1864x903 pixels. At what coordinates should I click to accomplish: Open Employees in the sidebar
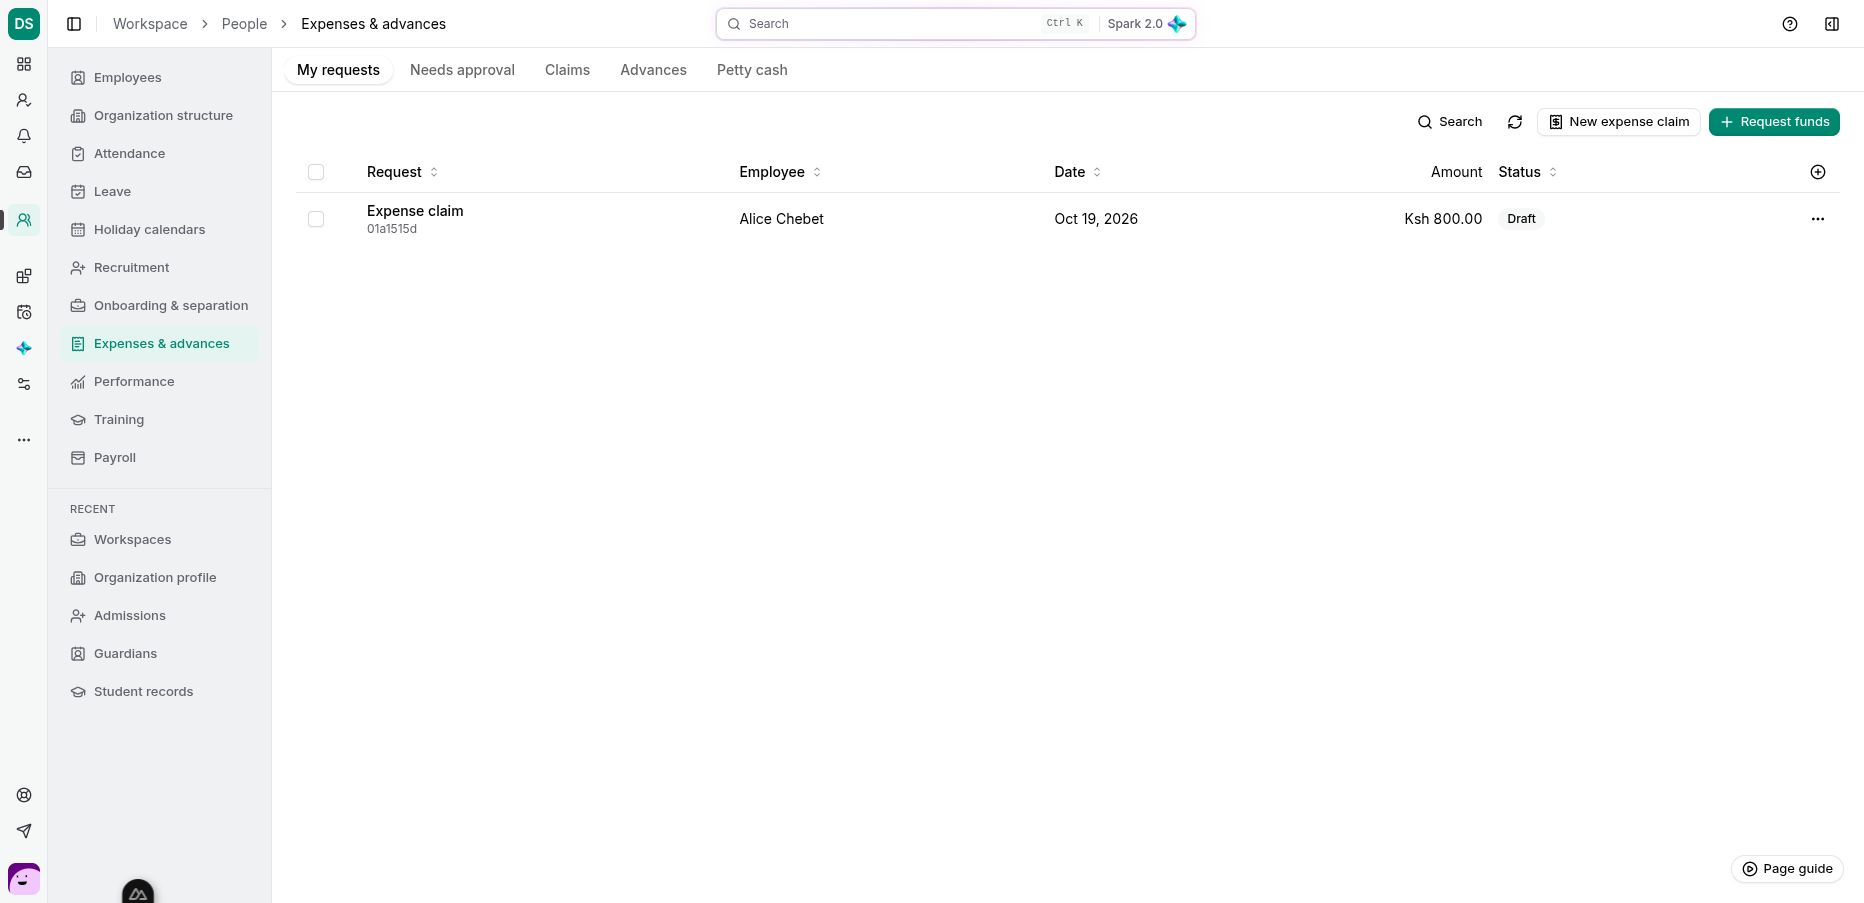point(159,78)
